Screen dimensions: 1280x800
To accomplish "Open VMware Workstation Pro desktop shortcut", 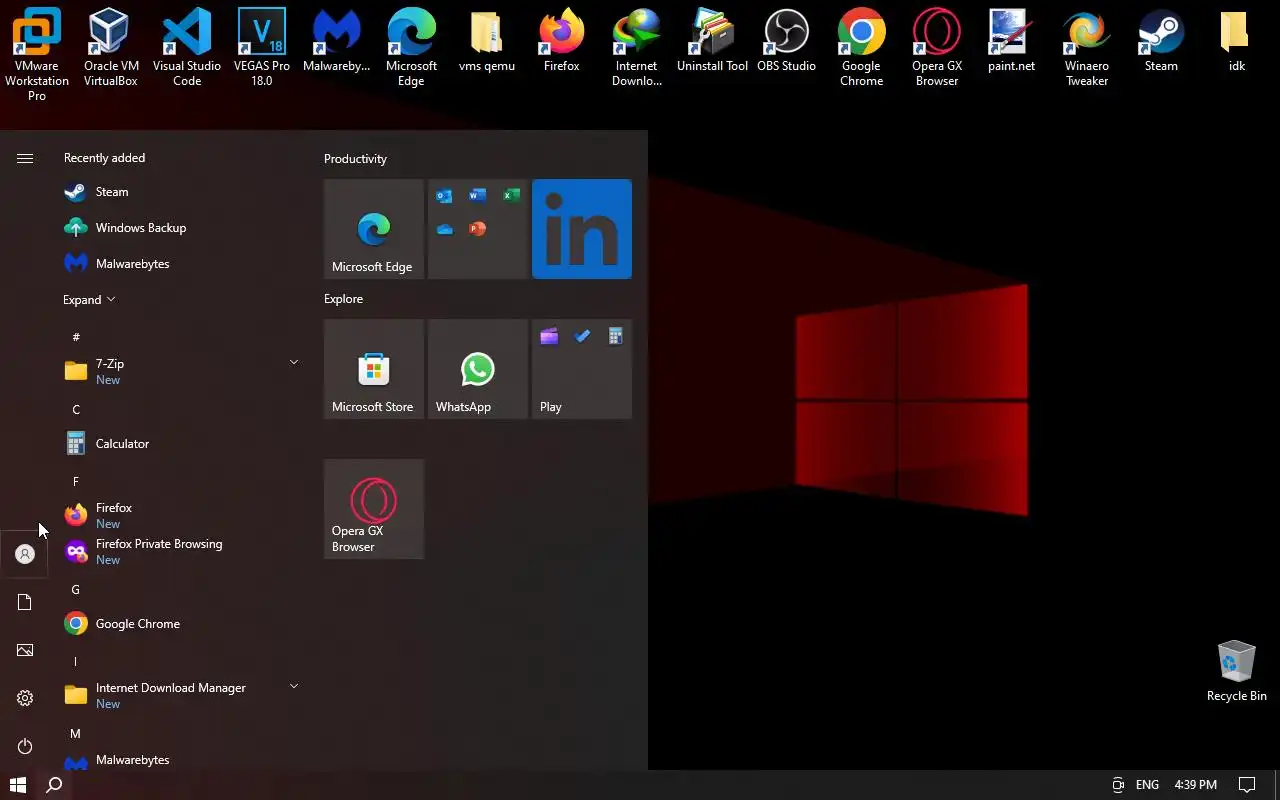I will (37, 54).
